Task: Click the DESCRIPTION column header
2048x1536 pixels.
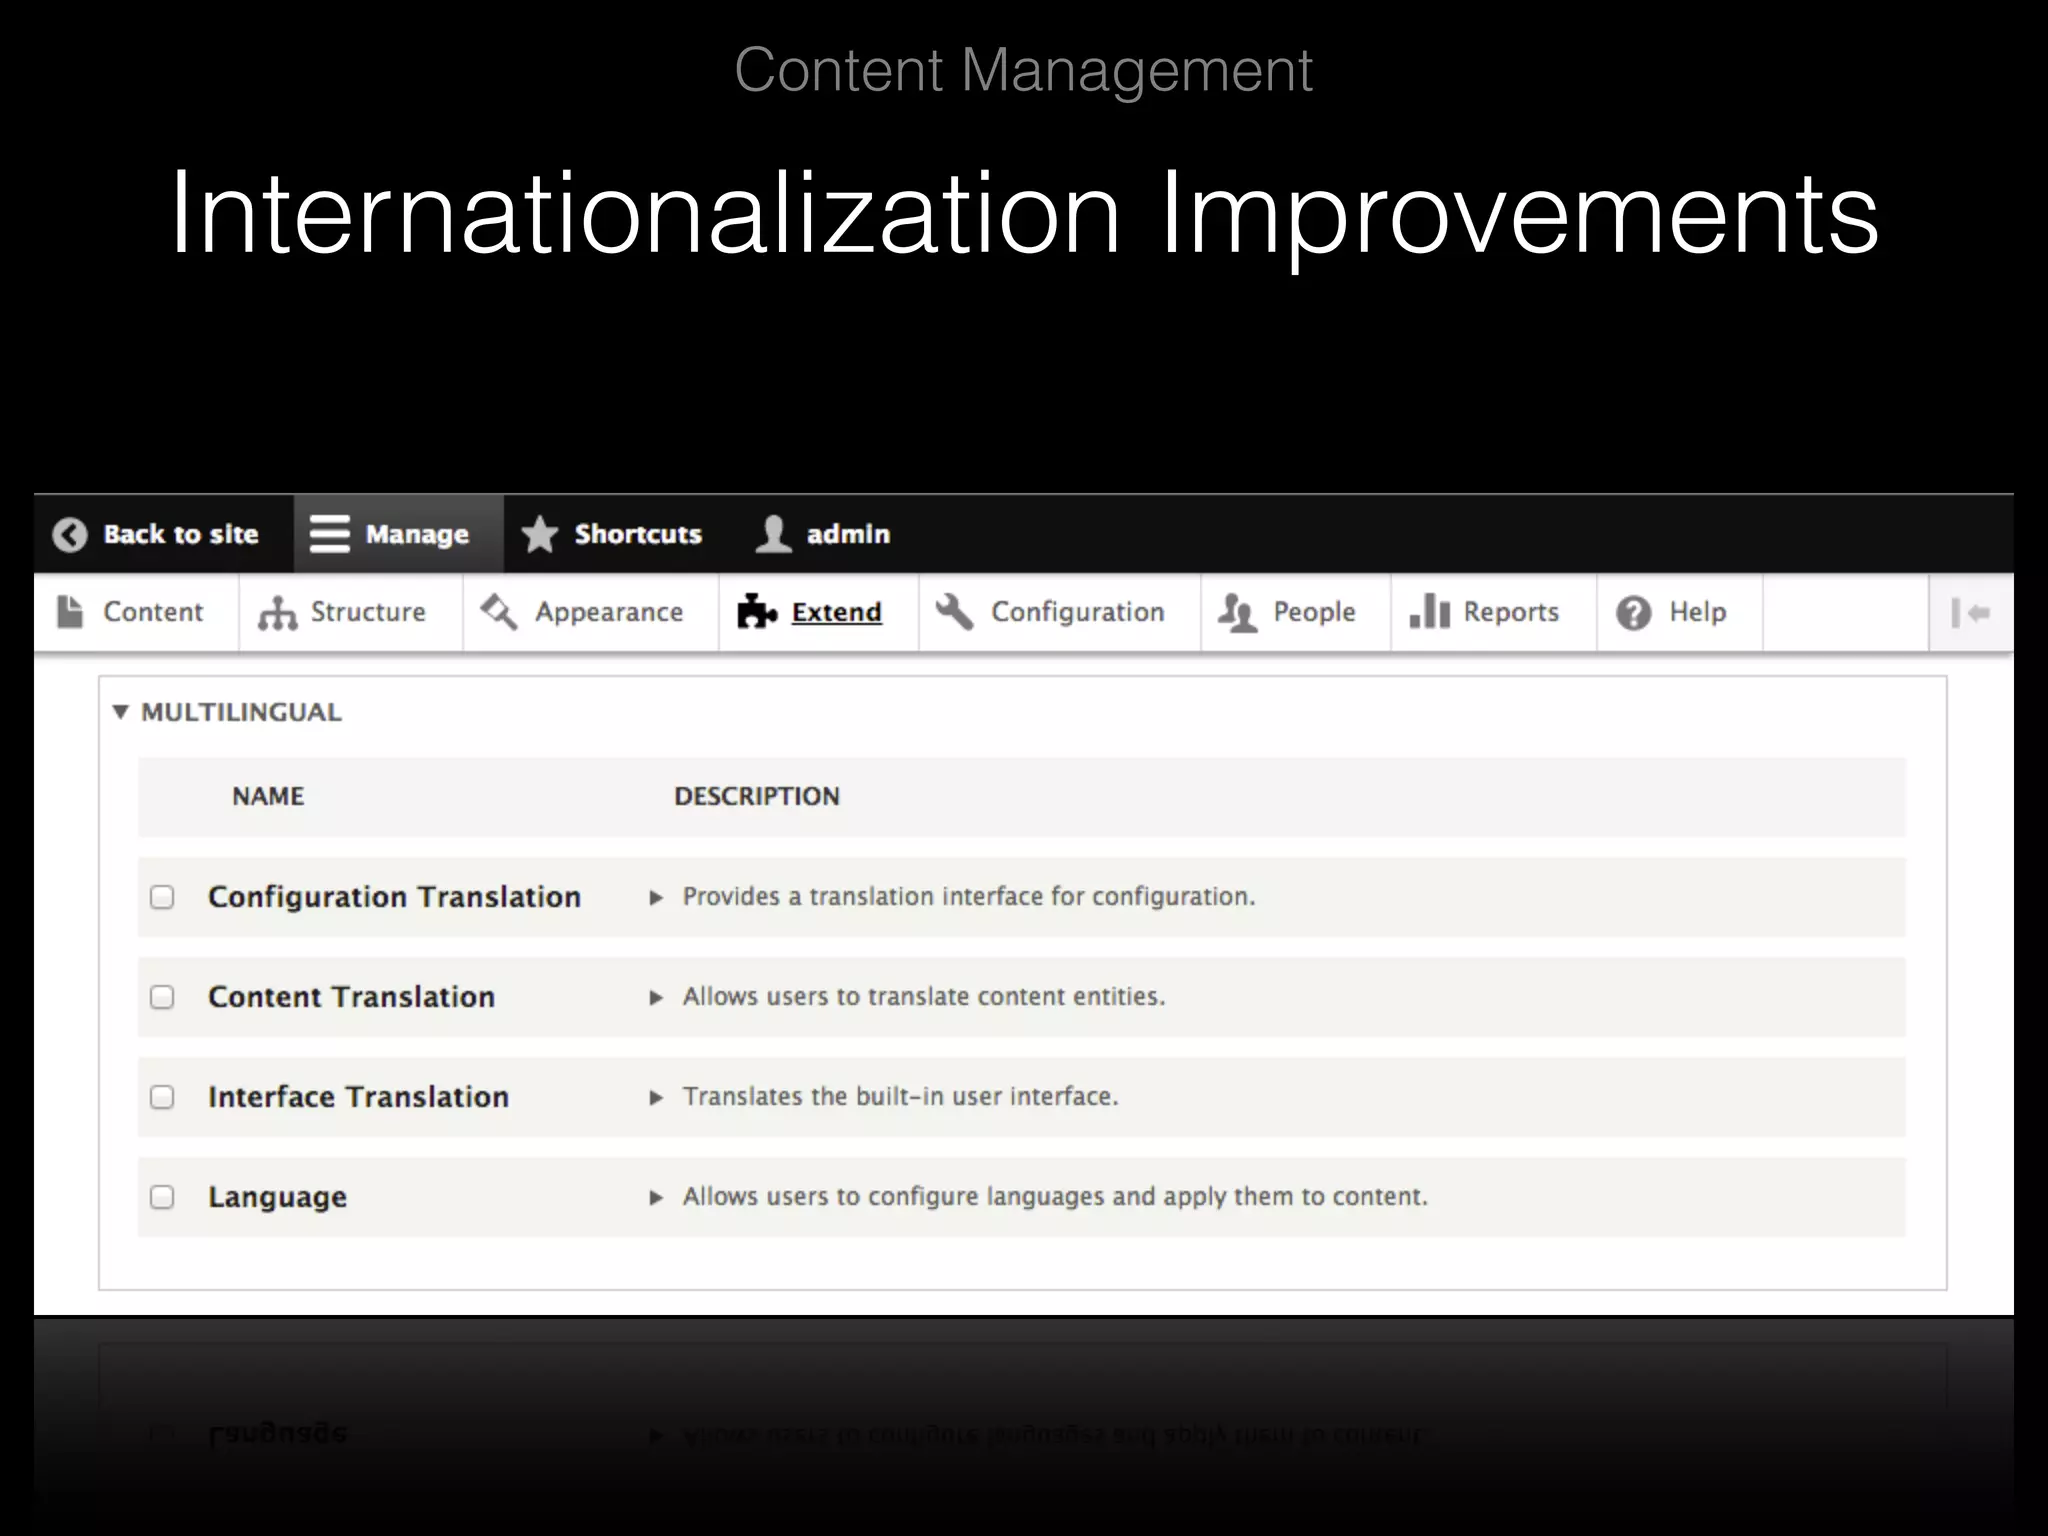Action: (756, 796)
